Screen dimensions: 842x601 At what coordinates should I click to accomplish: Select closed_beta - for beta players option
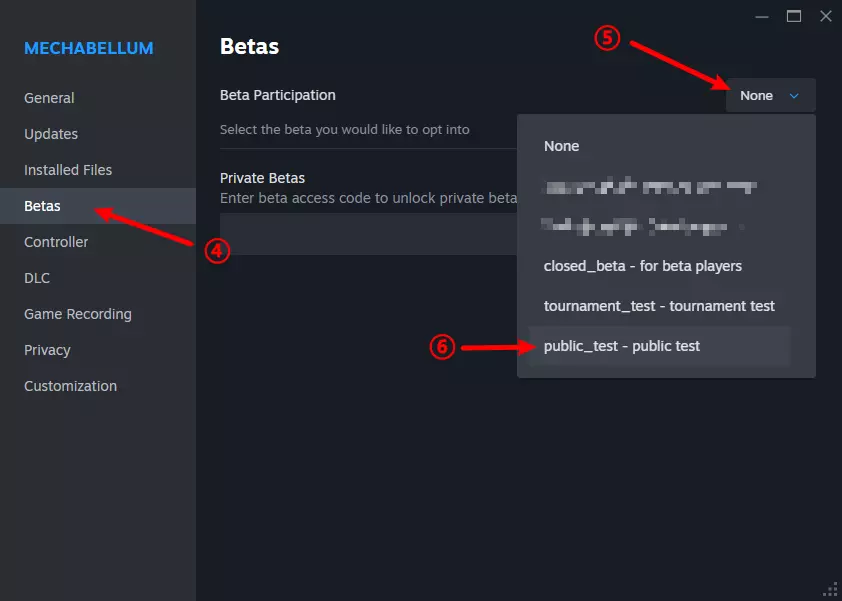pyautogui.click(x=643, y=266)
